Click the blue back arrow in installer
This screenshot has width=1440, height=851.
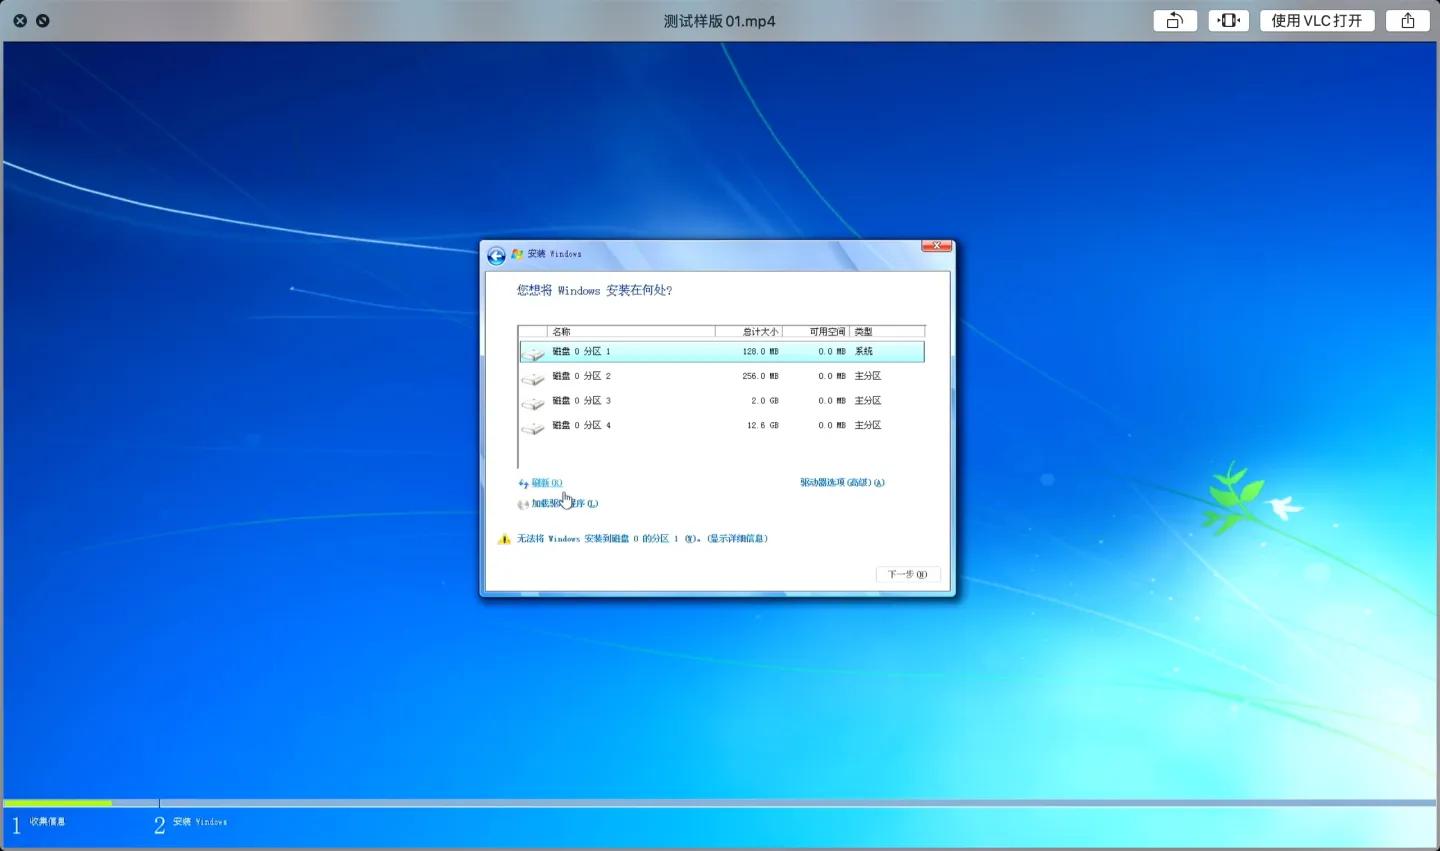pyautogui.click(x=496, y=256)
